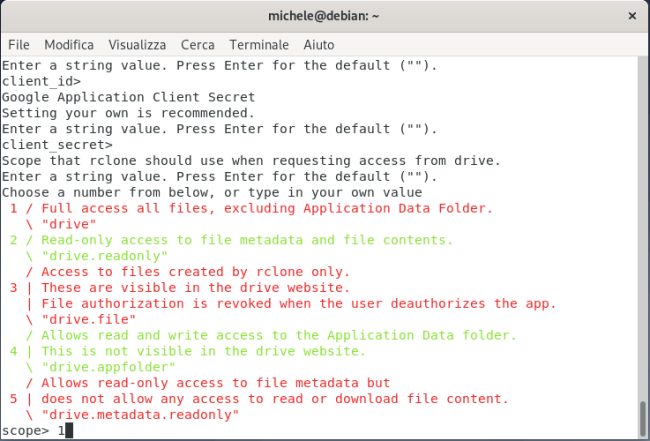This screenshot has width=650, height=441.
Task: Open the File menu
Action: [x=18, y=45]
